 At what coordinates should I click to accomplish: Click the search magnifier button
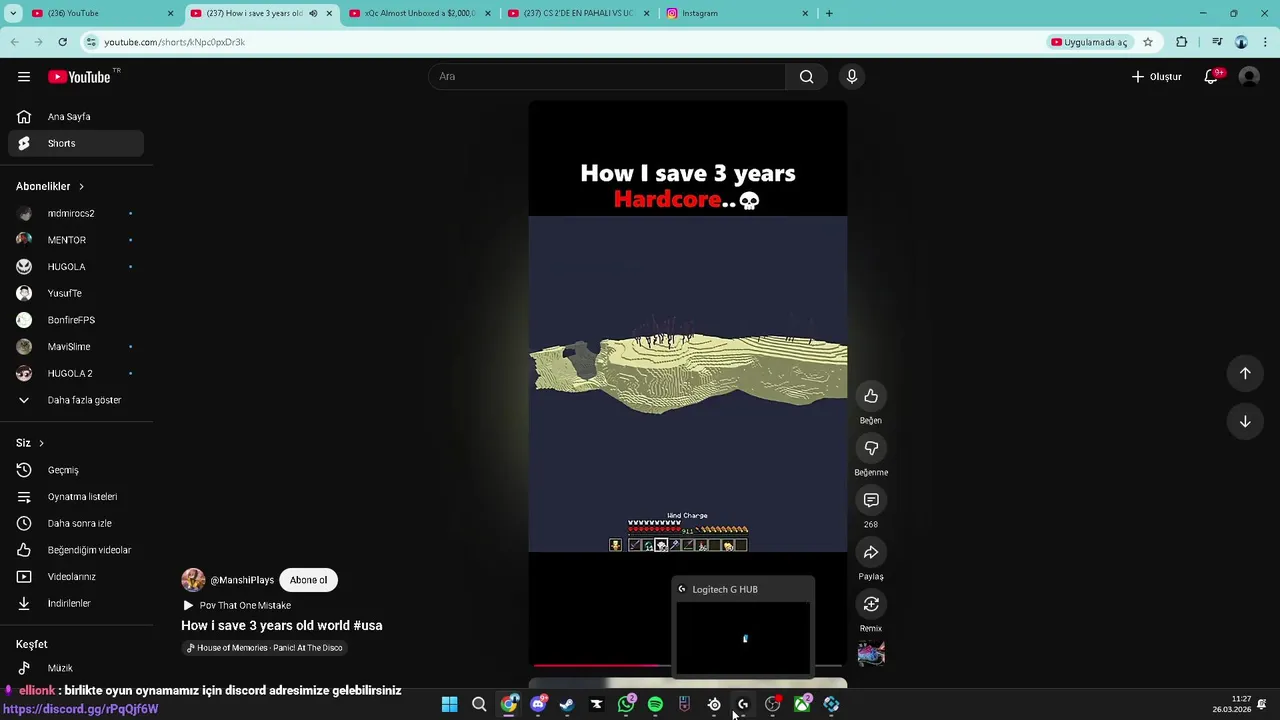click(x=806, y=77)
